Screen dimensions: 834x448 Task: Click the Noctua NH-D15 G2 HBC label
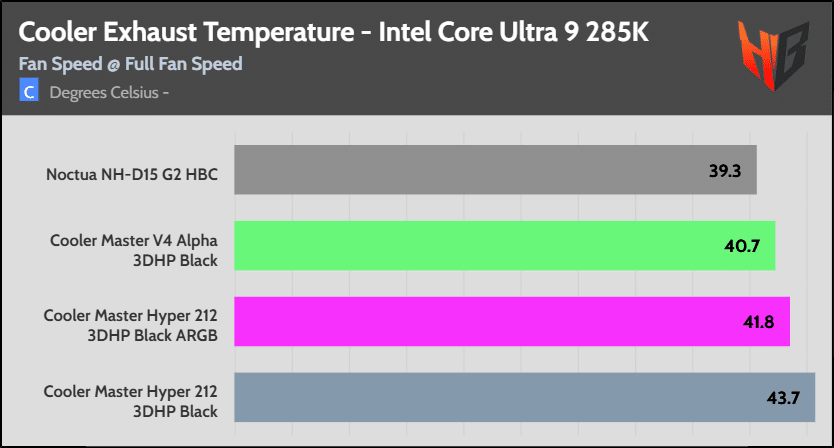point(132,175)
